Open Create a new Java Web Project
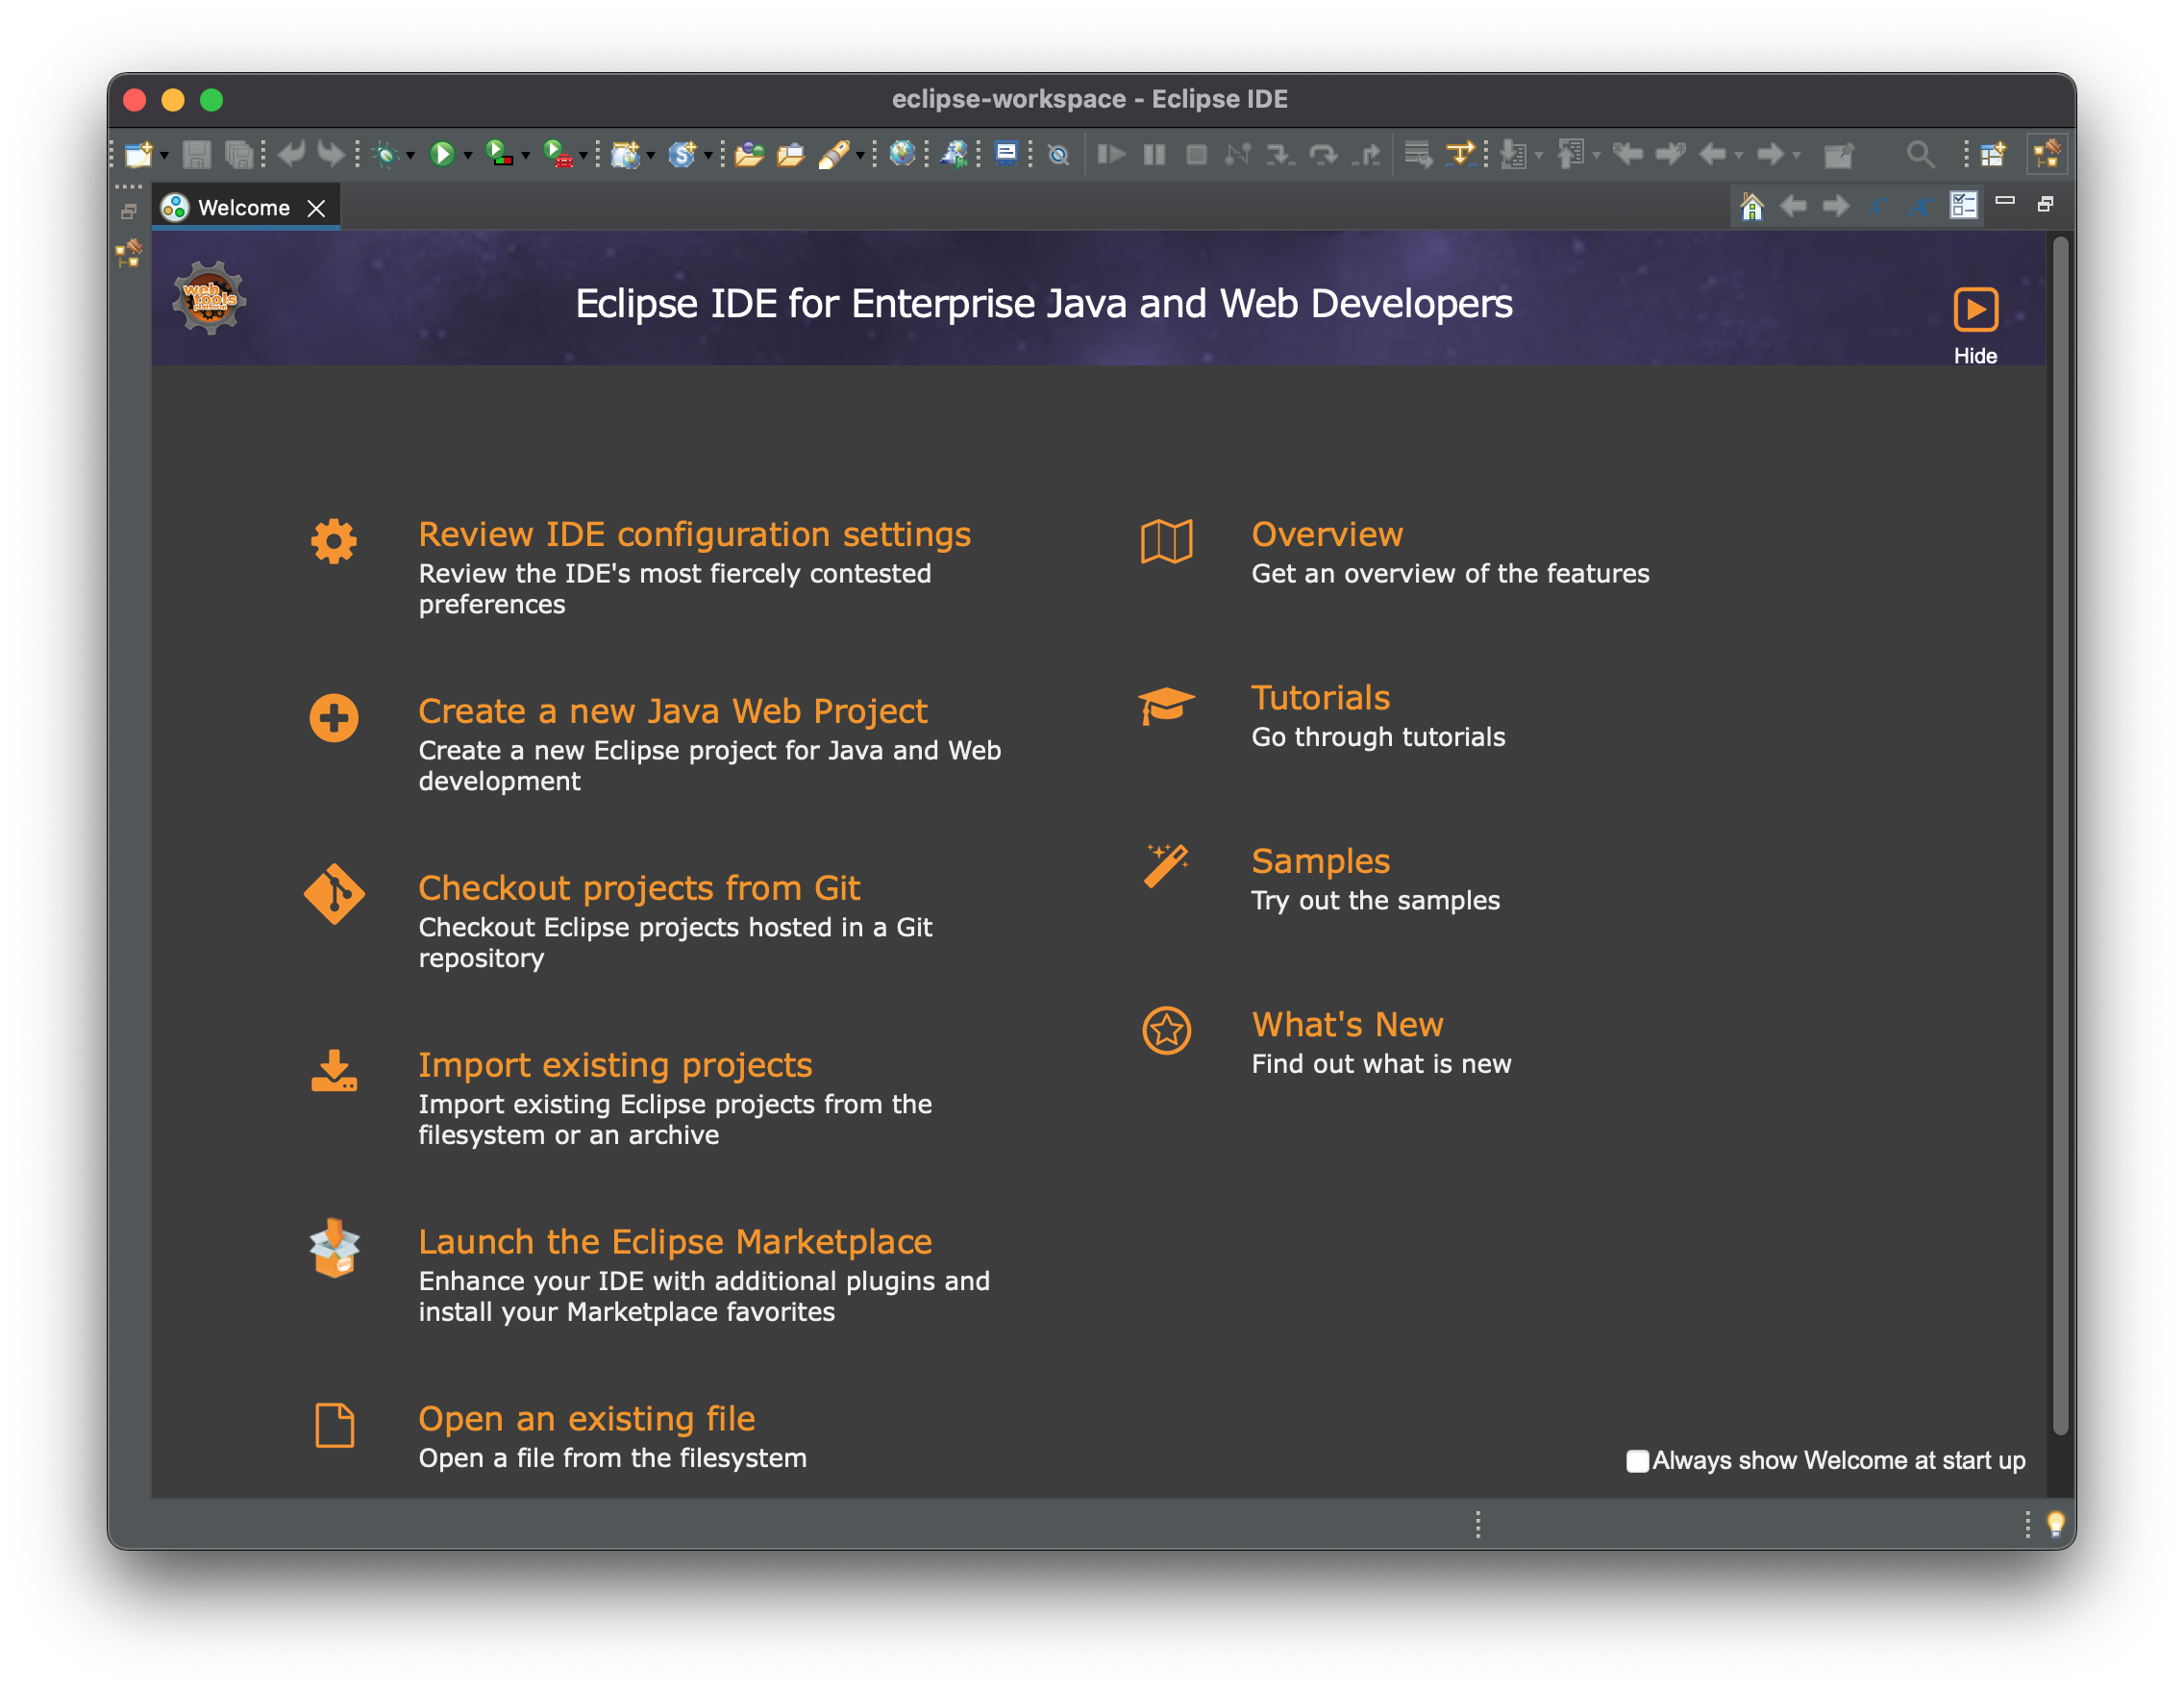This screenshot has height=1692, width=2184. point(672,711)
